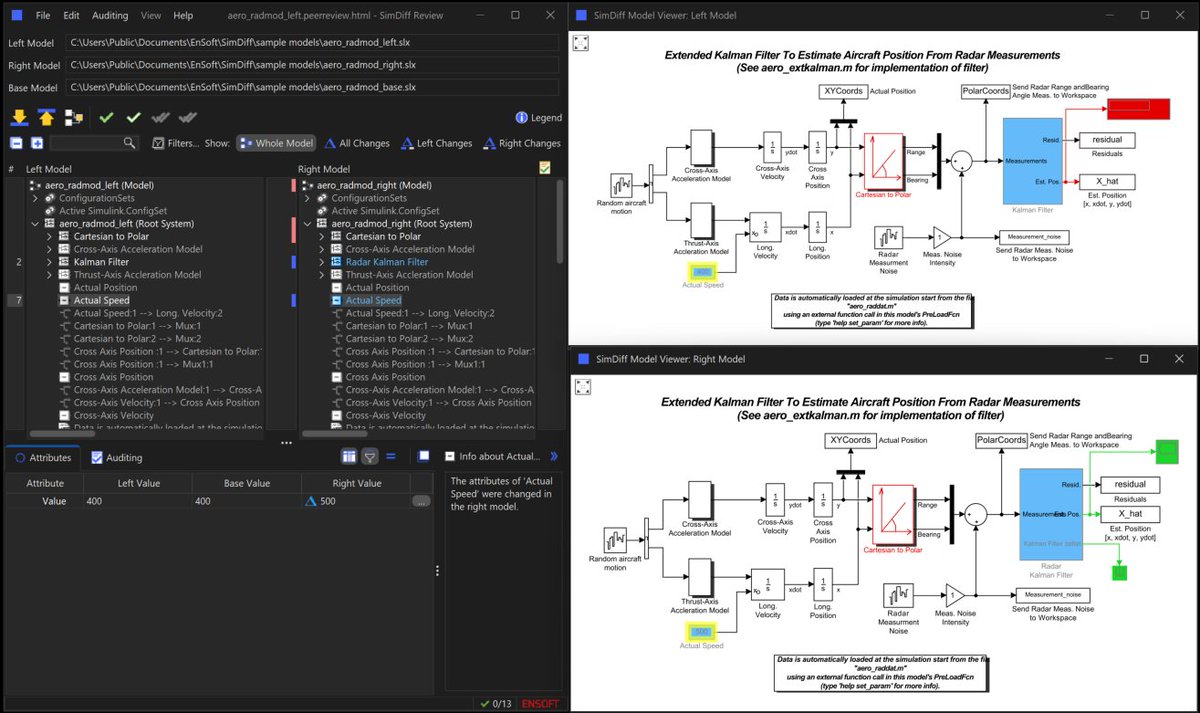
Task: Click the audit checklist icon above right tree
Action: (545, 168)
